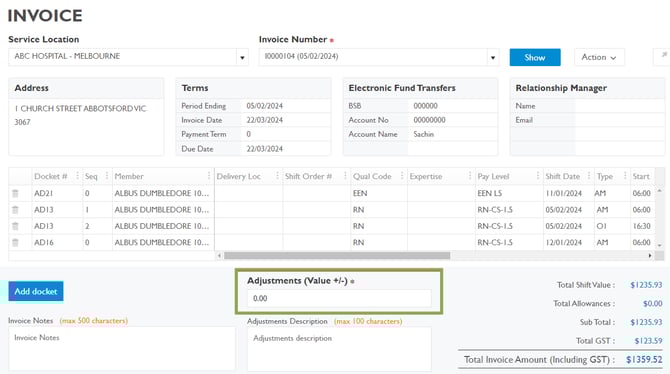Click trash icon for AD13 row with Seq 2
670x374 pixels.
15,226
